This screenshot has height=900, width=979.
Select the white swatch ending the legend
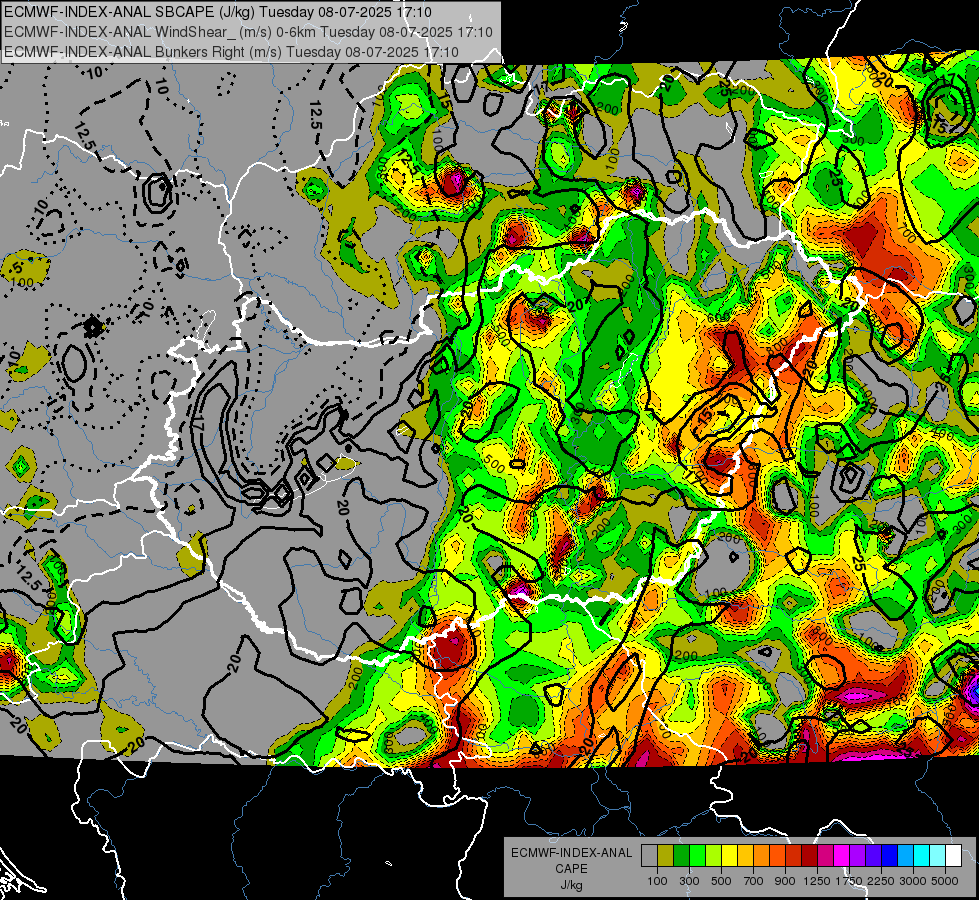[x=953, y=856]
